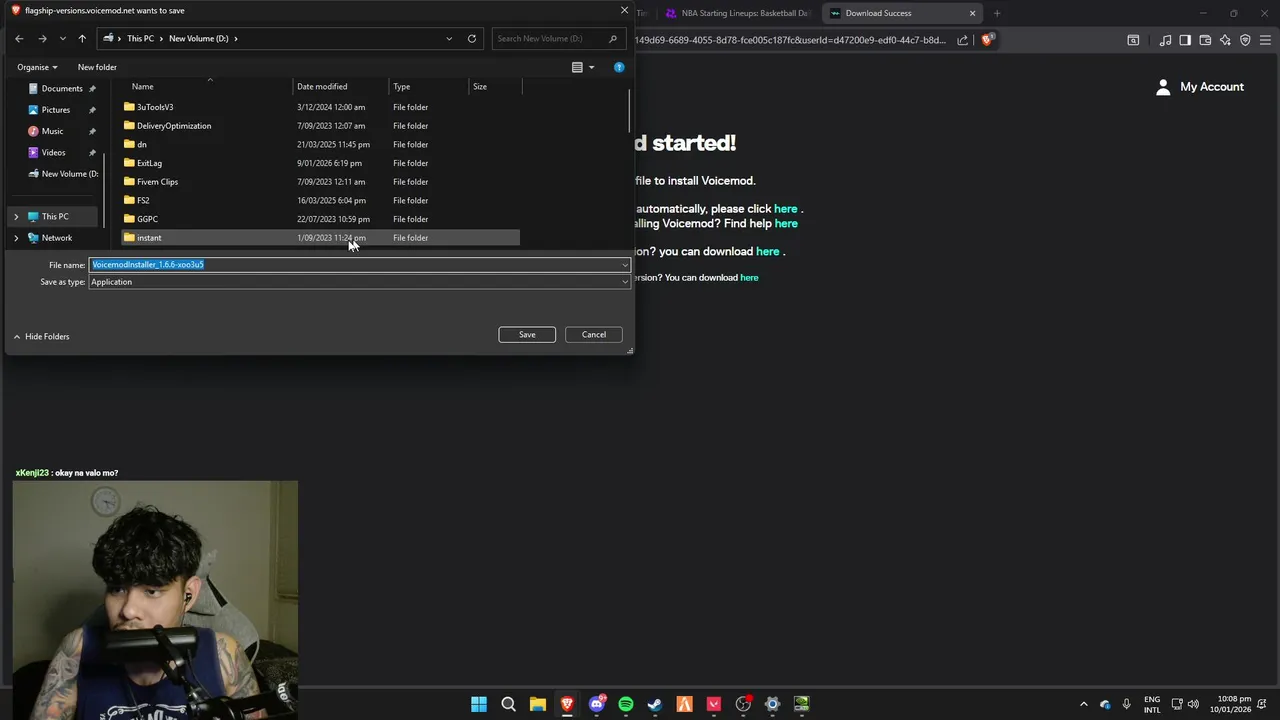
Task: Expand the address bar path history dropdown
Action: pyautogui.click(x=449, y=38)
